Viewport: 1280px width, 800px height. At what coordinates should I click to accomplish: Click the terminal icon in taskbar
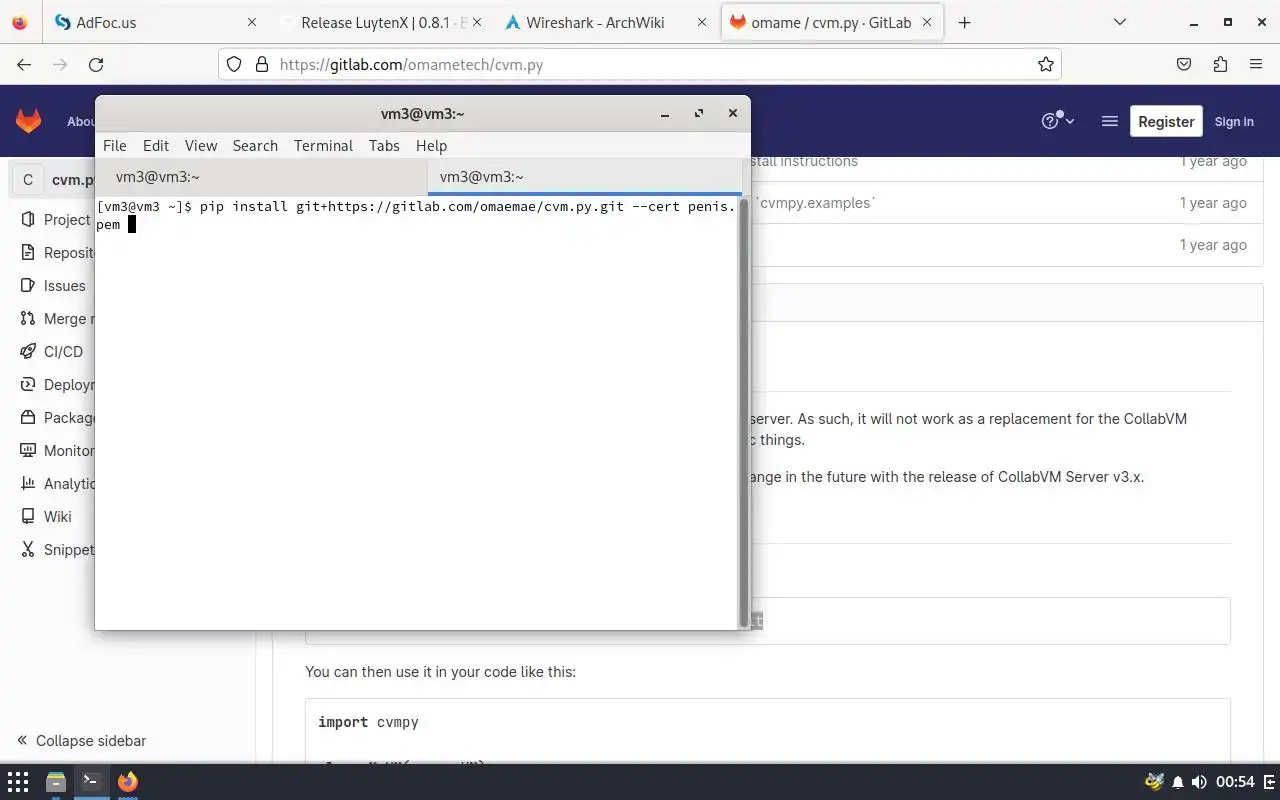(x=91, y=781)
